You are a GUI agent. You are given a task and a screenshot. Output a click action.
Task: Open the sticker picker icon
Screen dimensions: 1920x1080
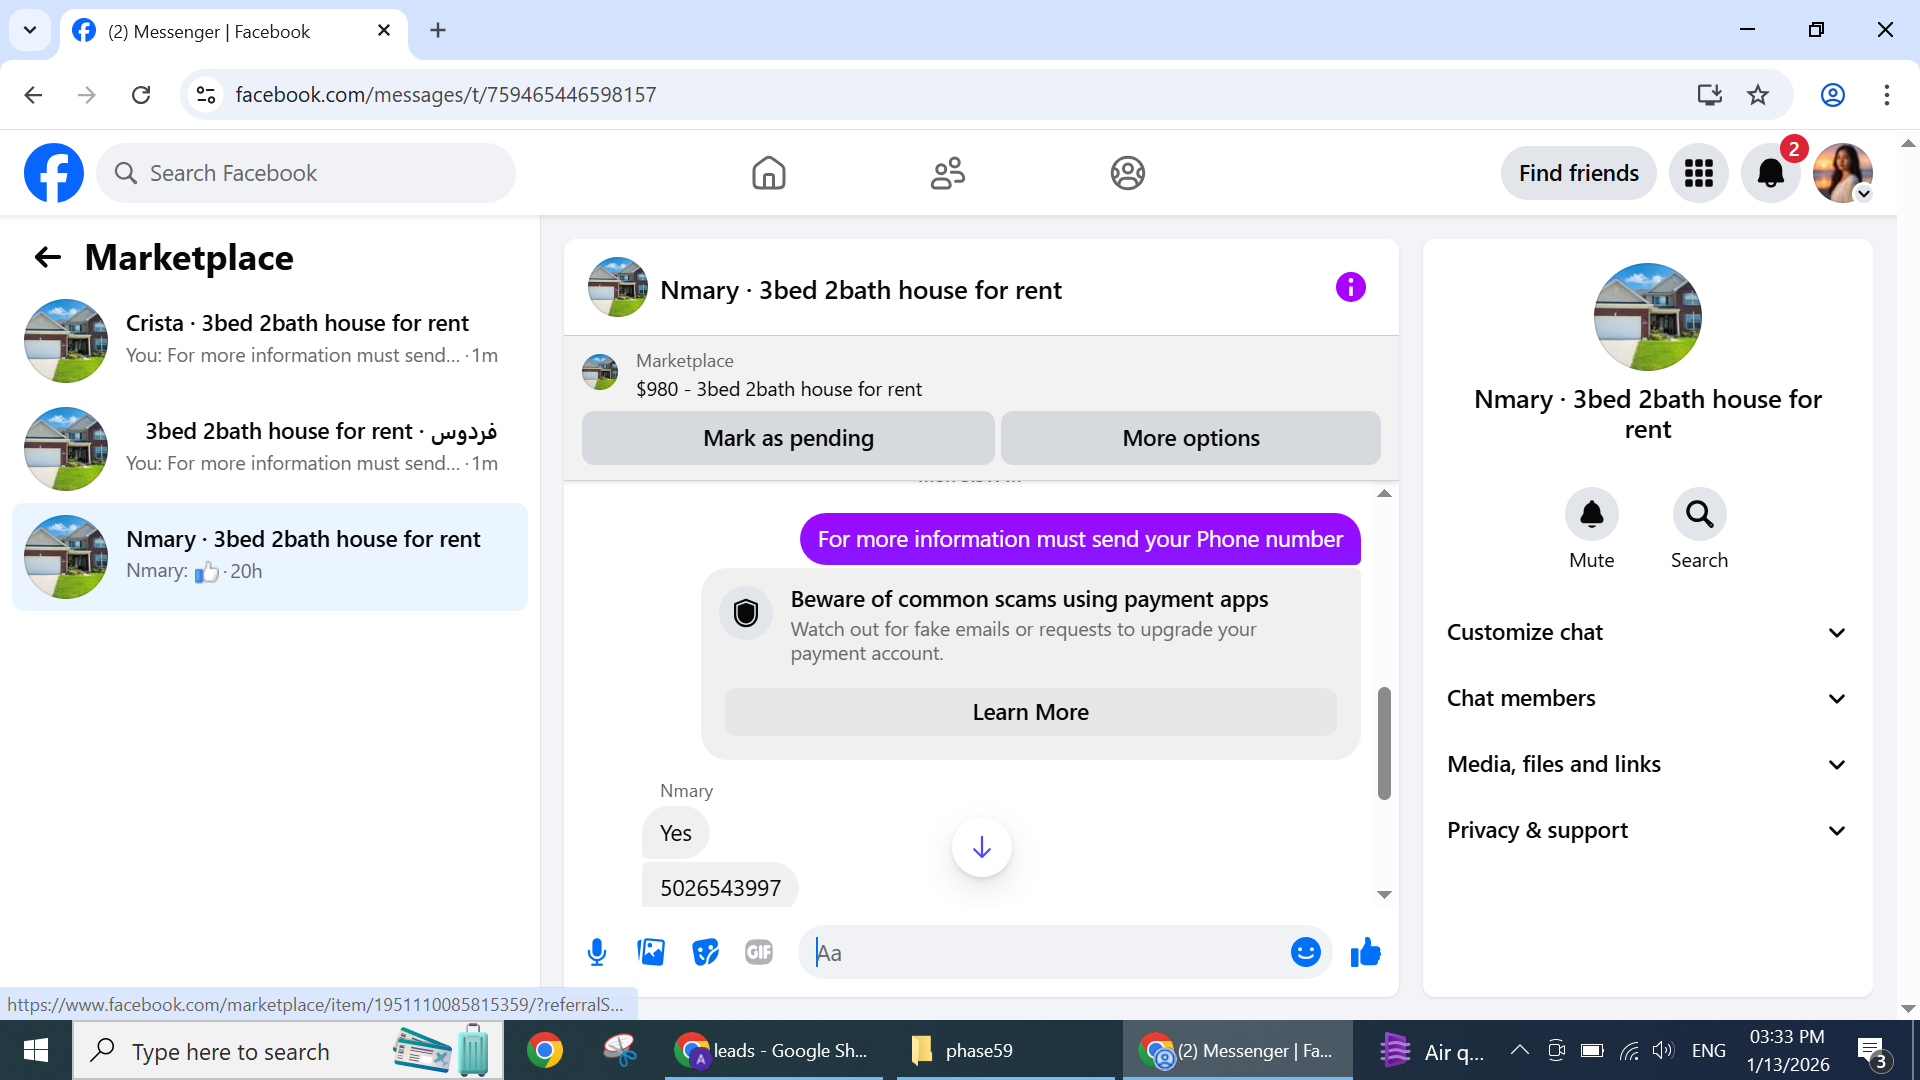705,952
